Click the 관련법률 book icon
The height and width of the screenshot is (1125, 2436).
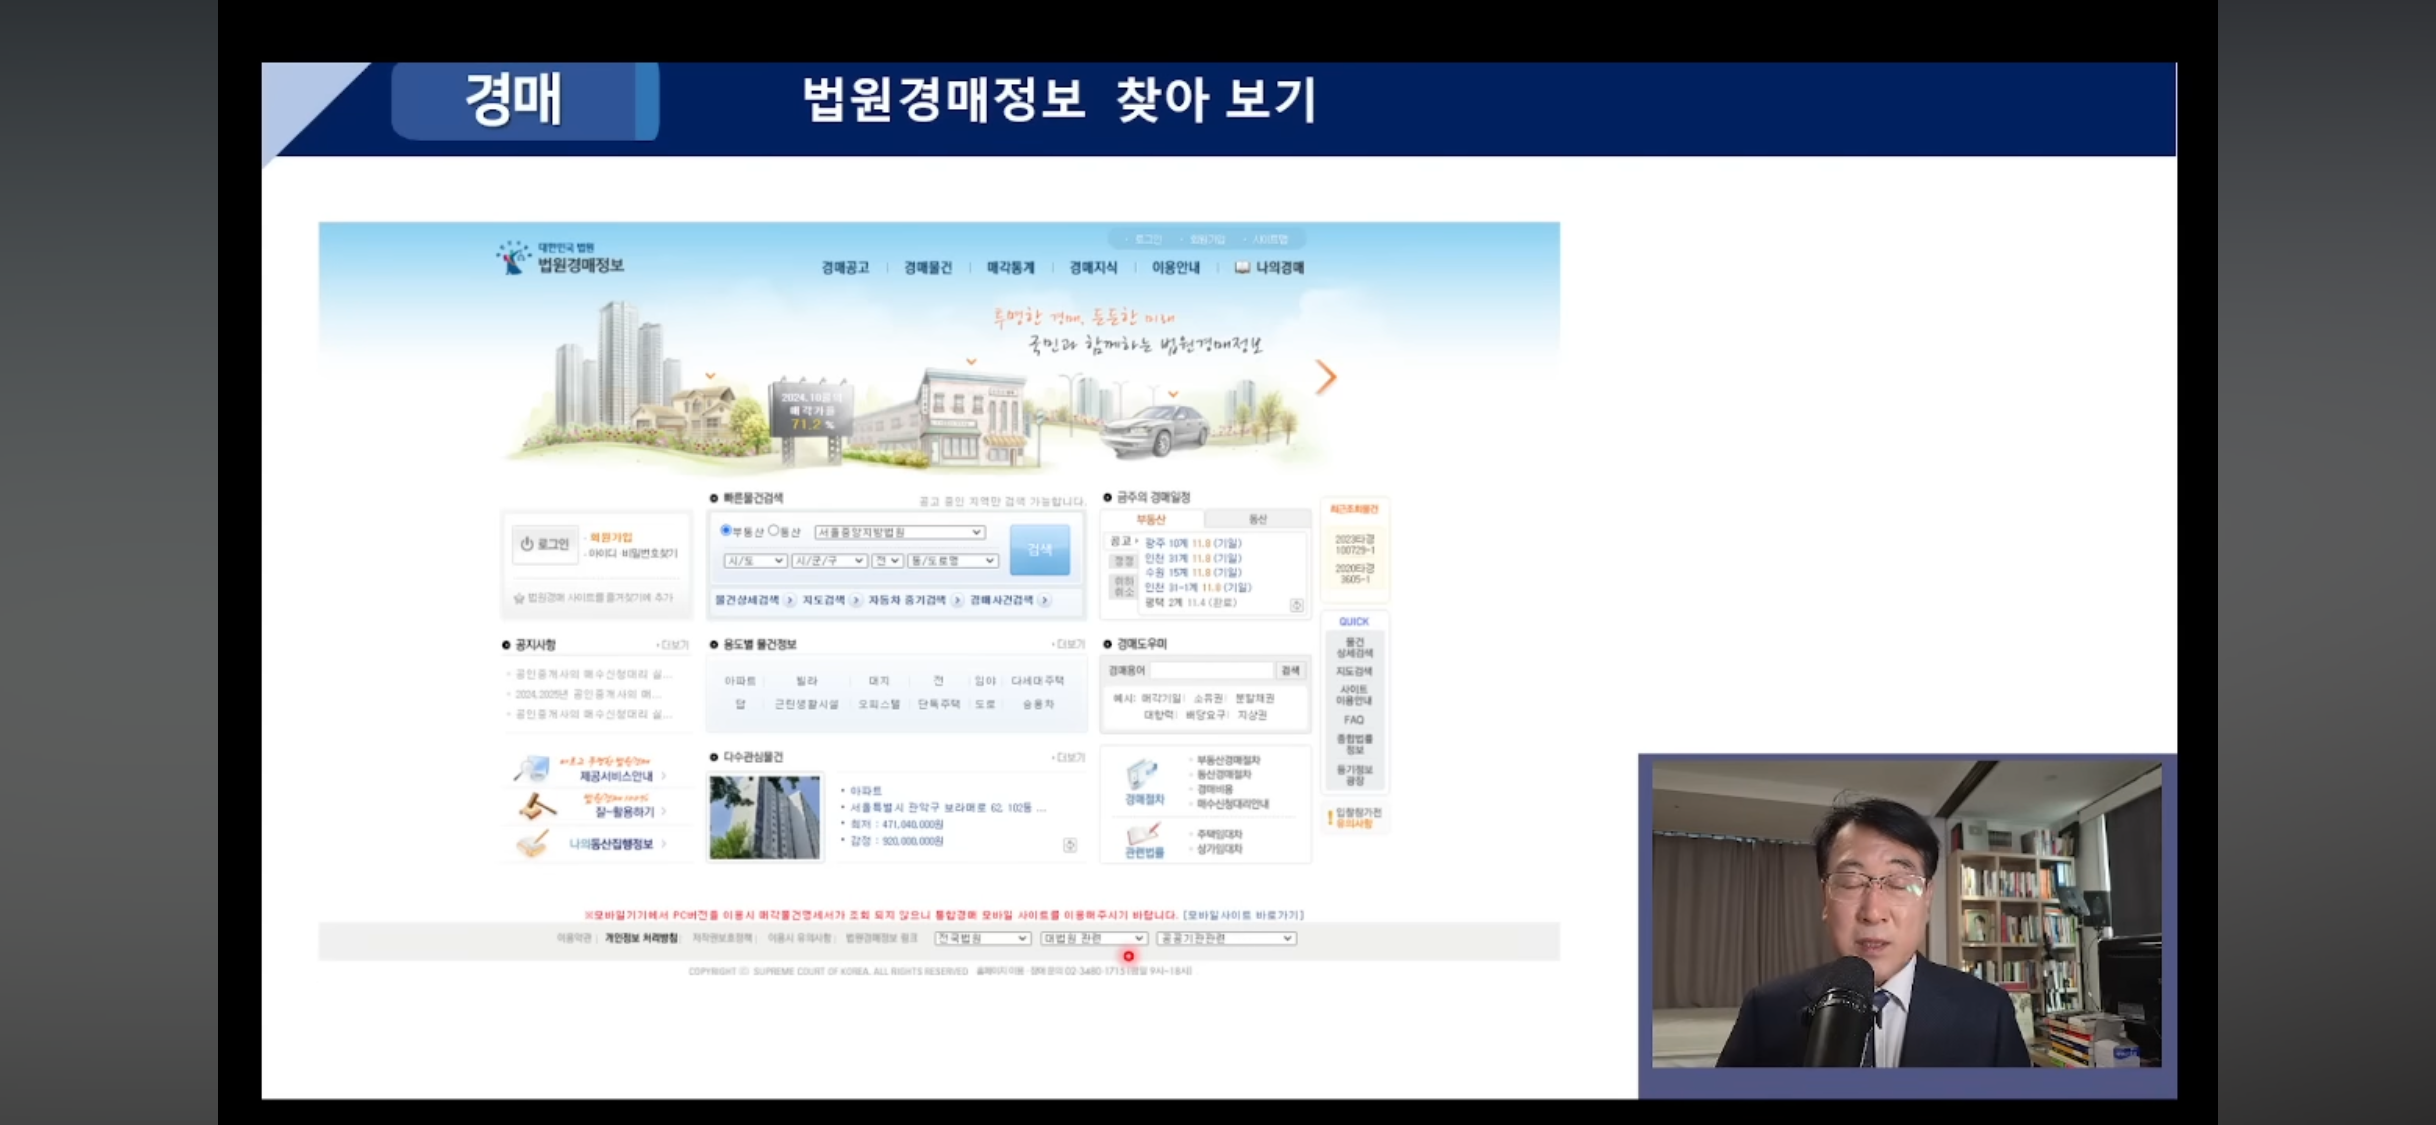pyautogui.click(x=1143, y=833)
